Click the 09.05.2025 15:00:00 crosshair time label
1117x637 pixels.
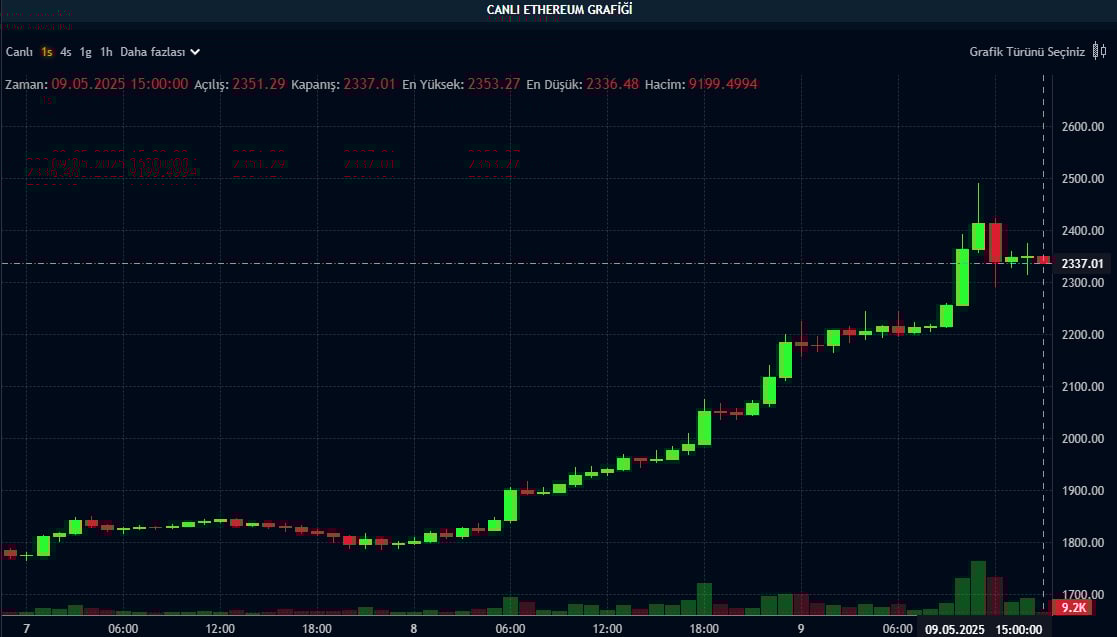(984, 629)
